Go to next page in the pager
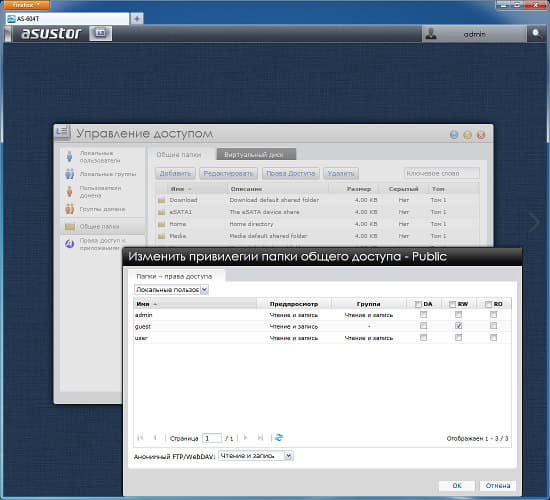Screen dimensions: 550x500 tap(246, 438)
